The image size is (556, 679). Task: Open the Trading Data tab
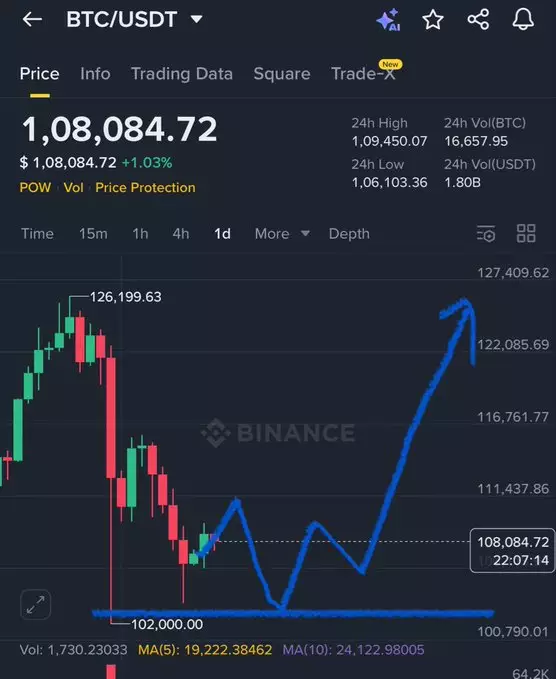(182, 74)
